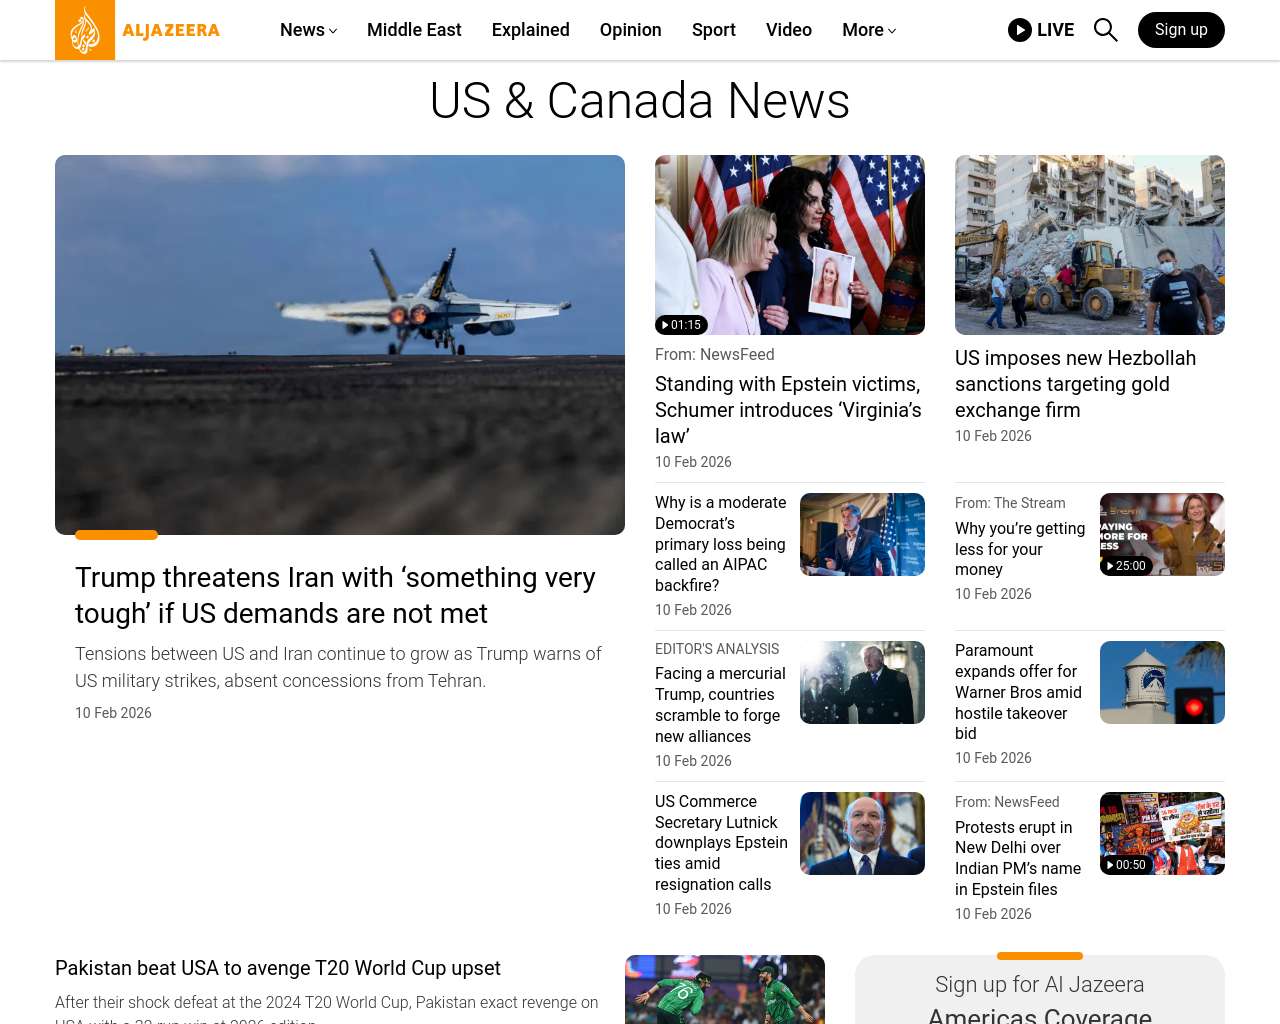
Task: Click the Hezbollah rubble bulldozer image
Action: tap(1090, 245)
